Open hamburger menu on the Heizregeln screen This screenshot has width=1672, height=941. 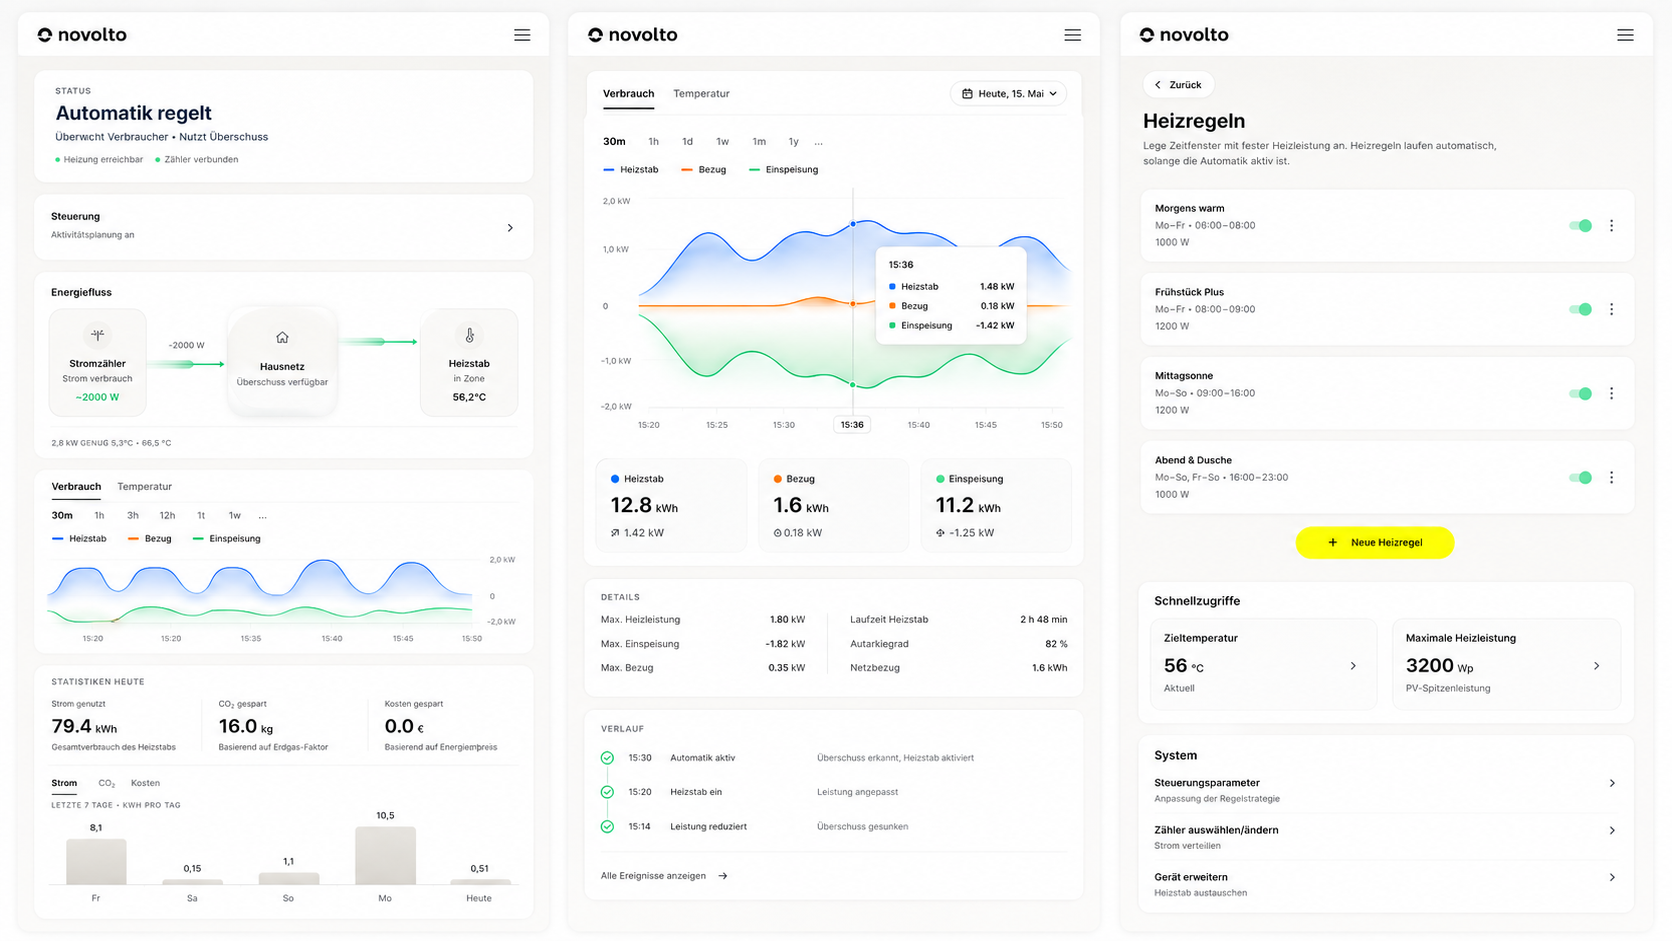coord(1625,35)
